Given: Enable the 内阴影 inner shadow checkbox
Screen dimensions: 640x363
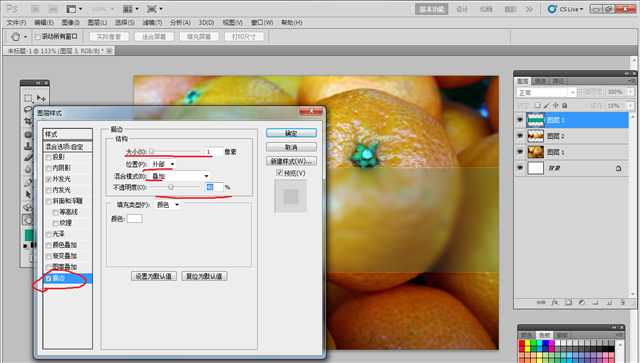Looking at the screenshot, I should pyautogui.click(x=49, y=168).
